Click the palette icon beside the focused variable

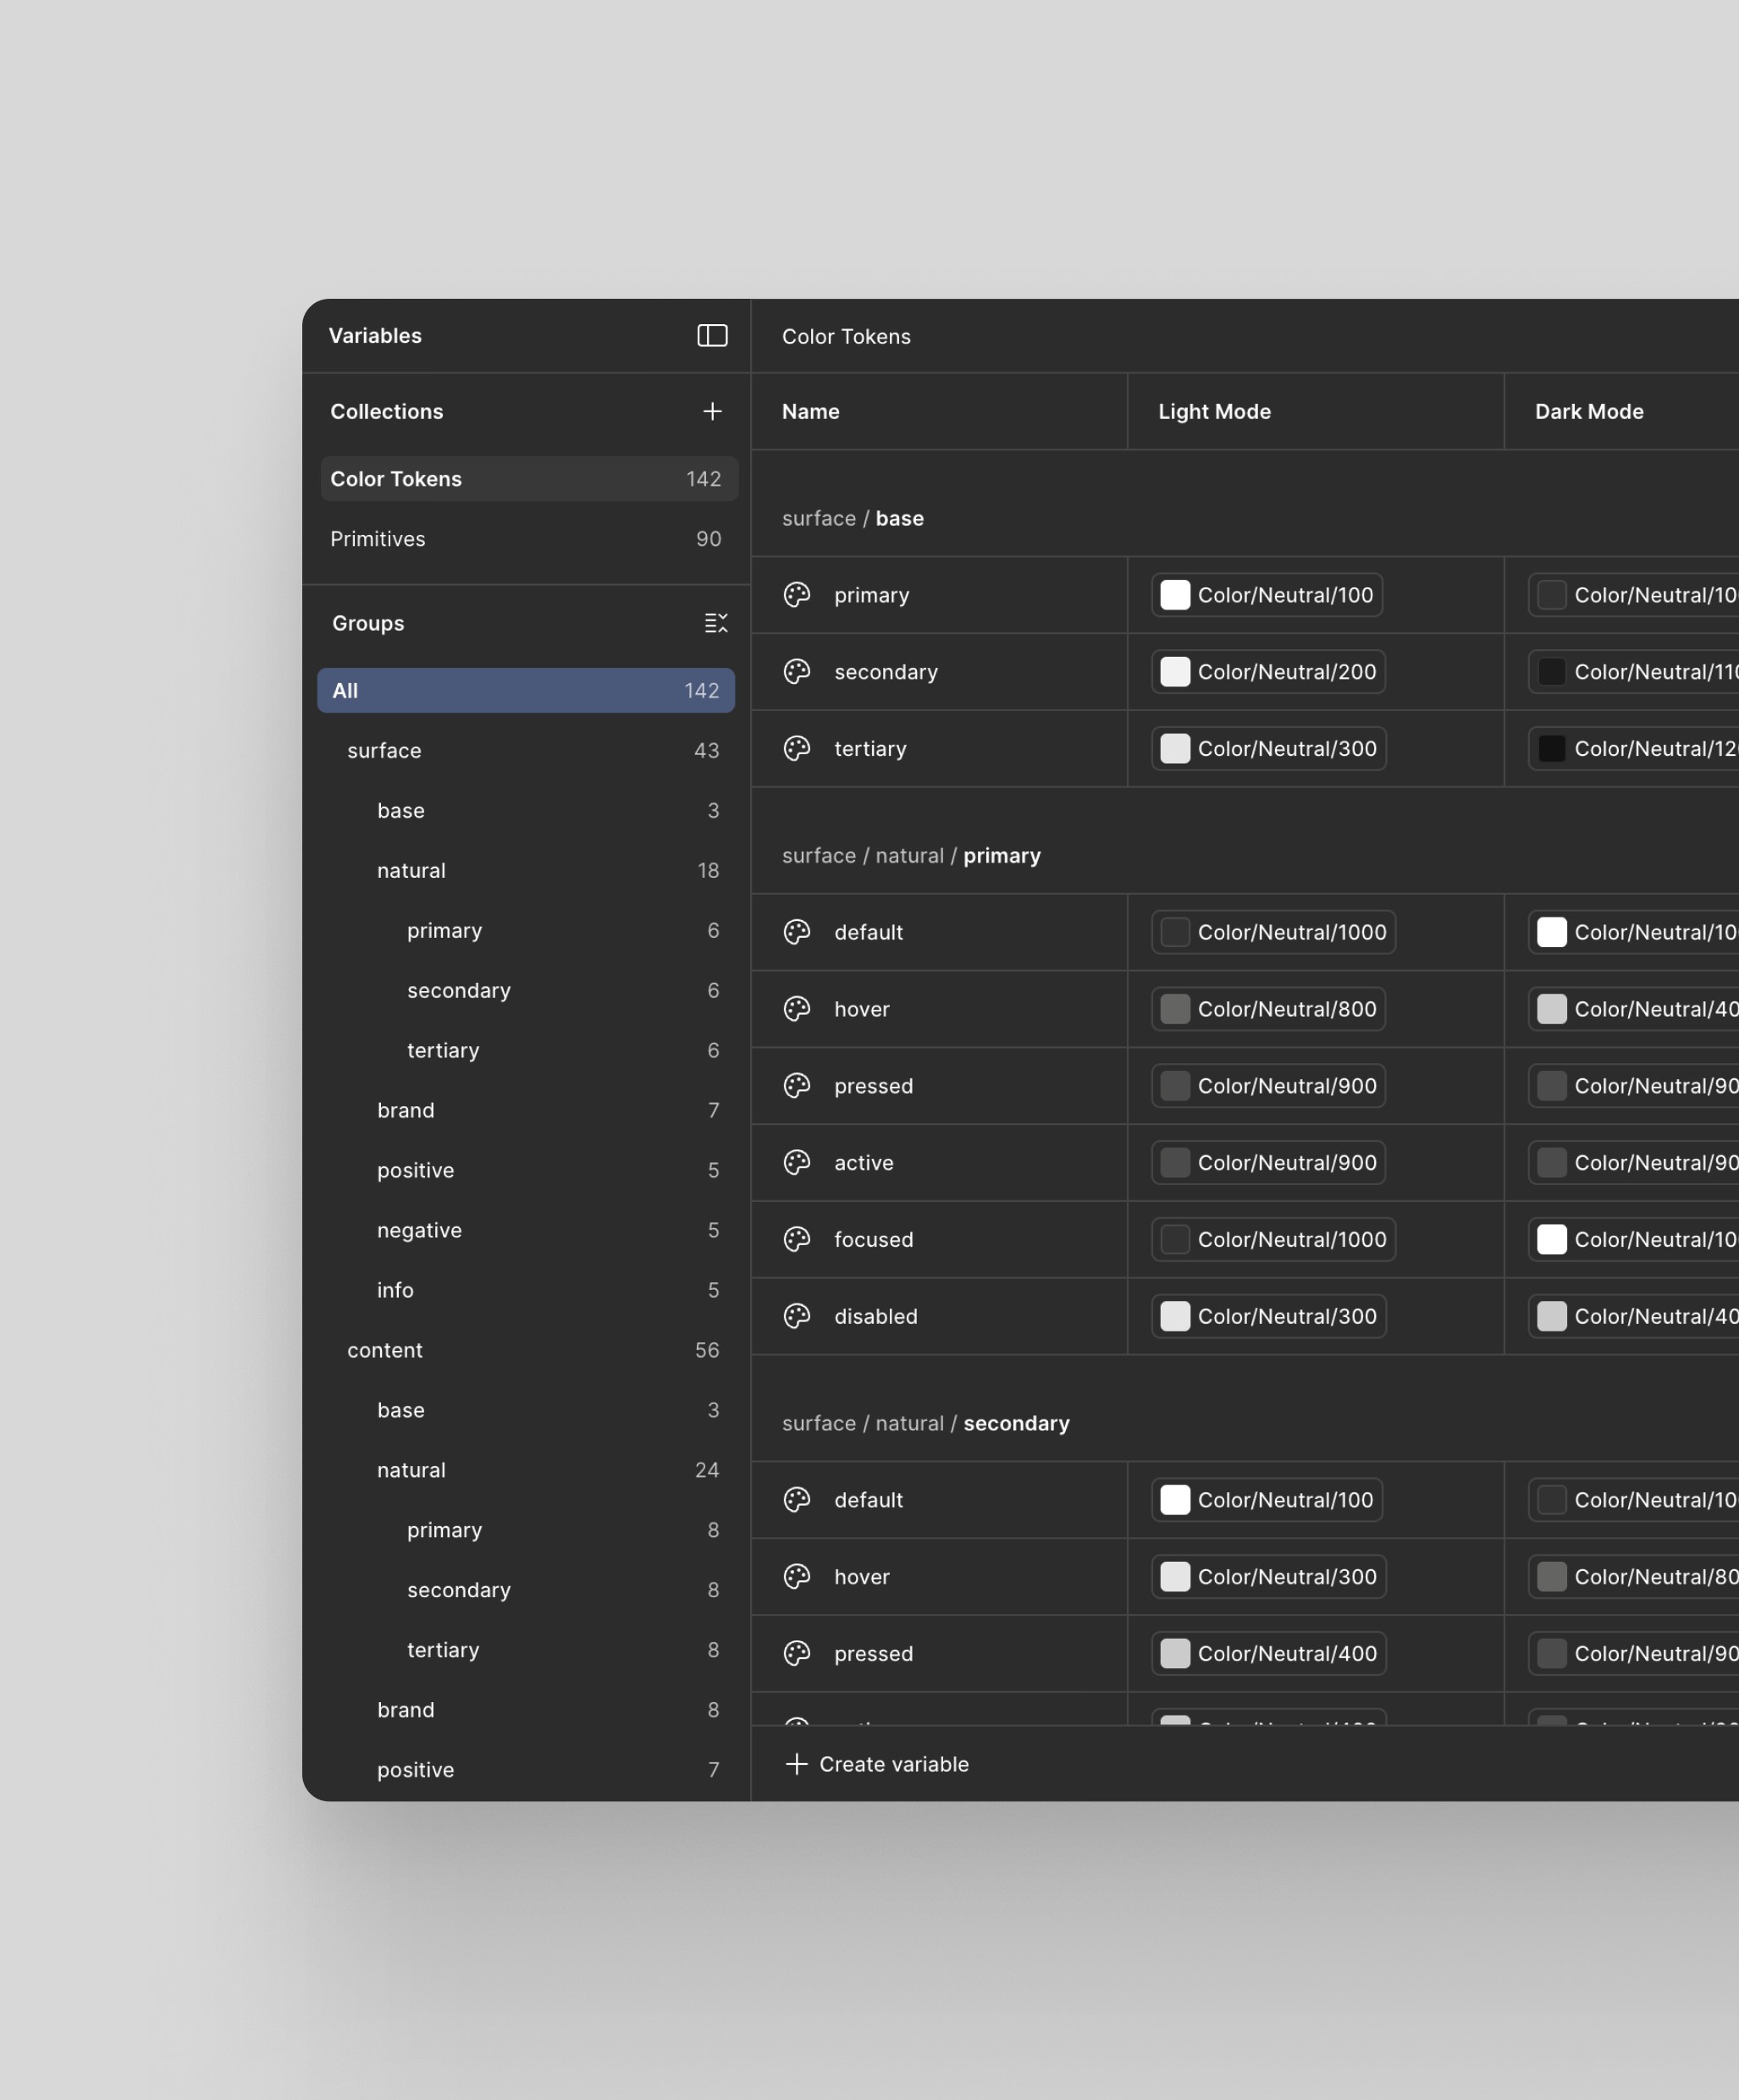click(797, 1239)
